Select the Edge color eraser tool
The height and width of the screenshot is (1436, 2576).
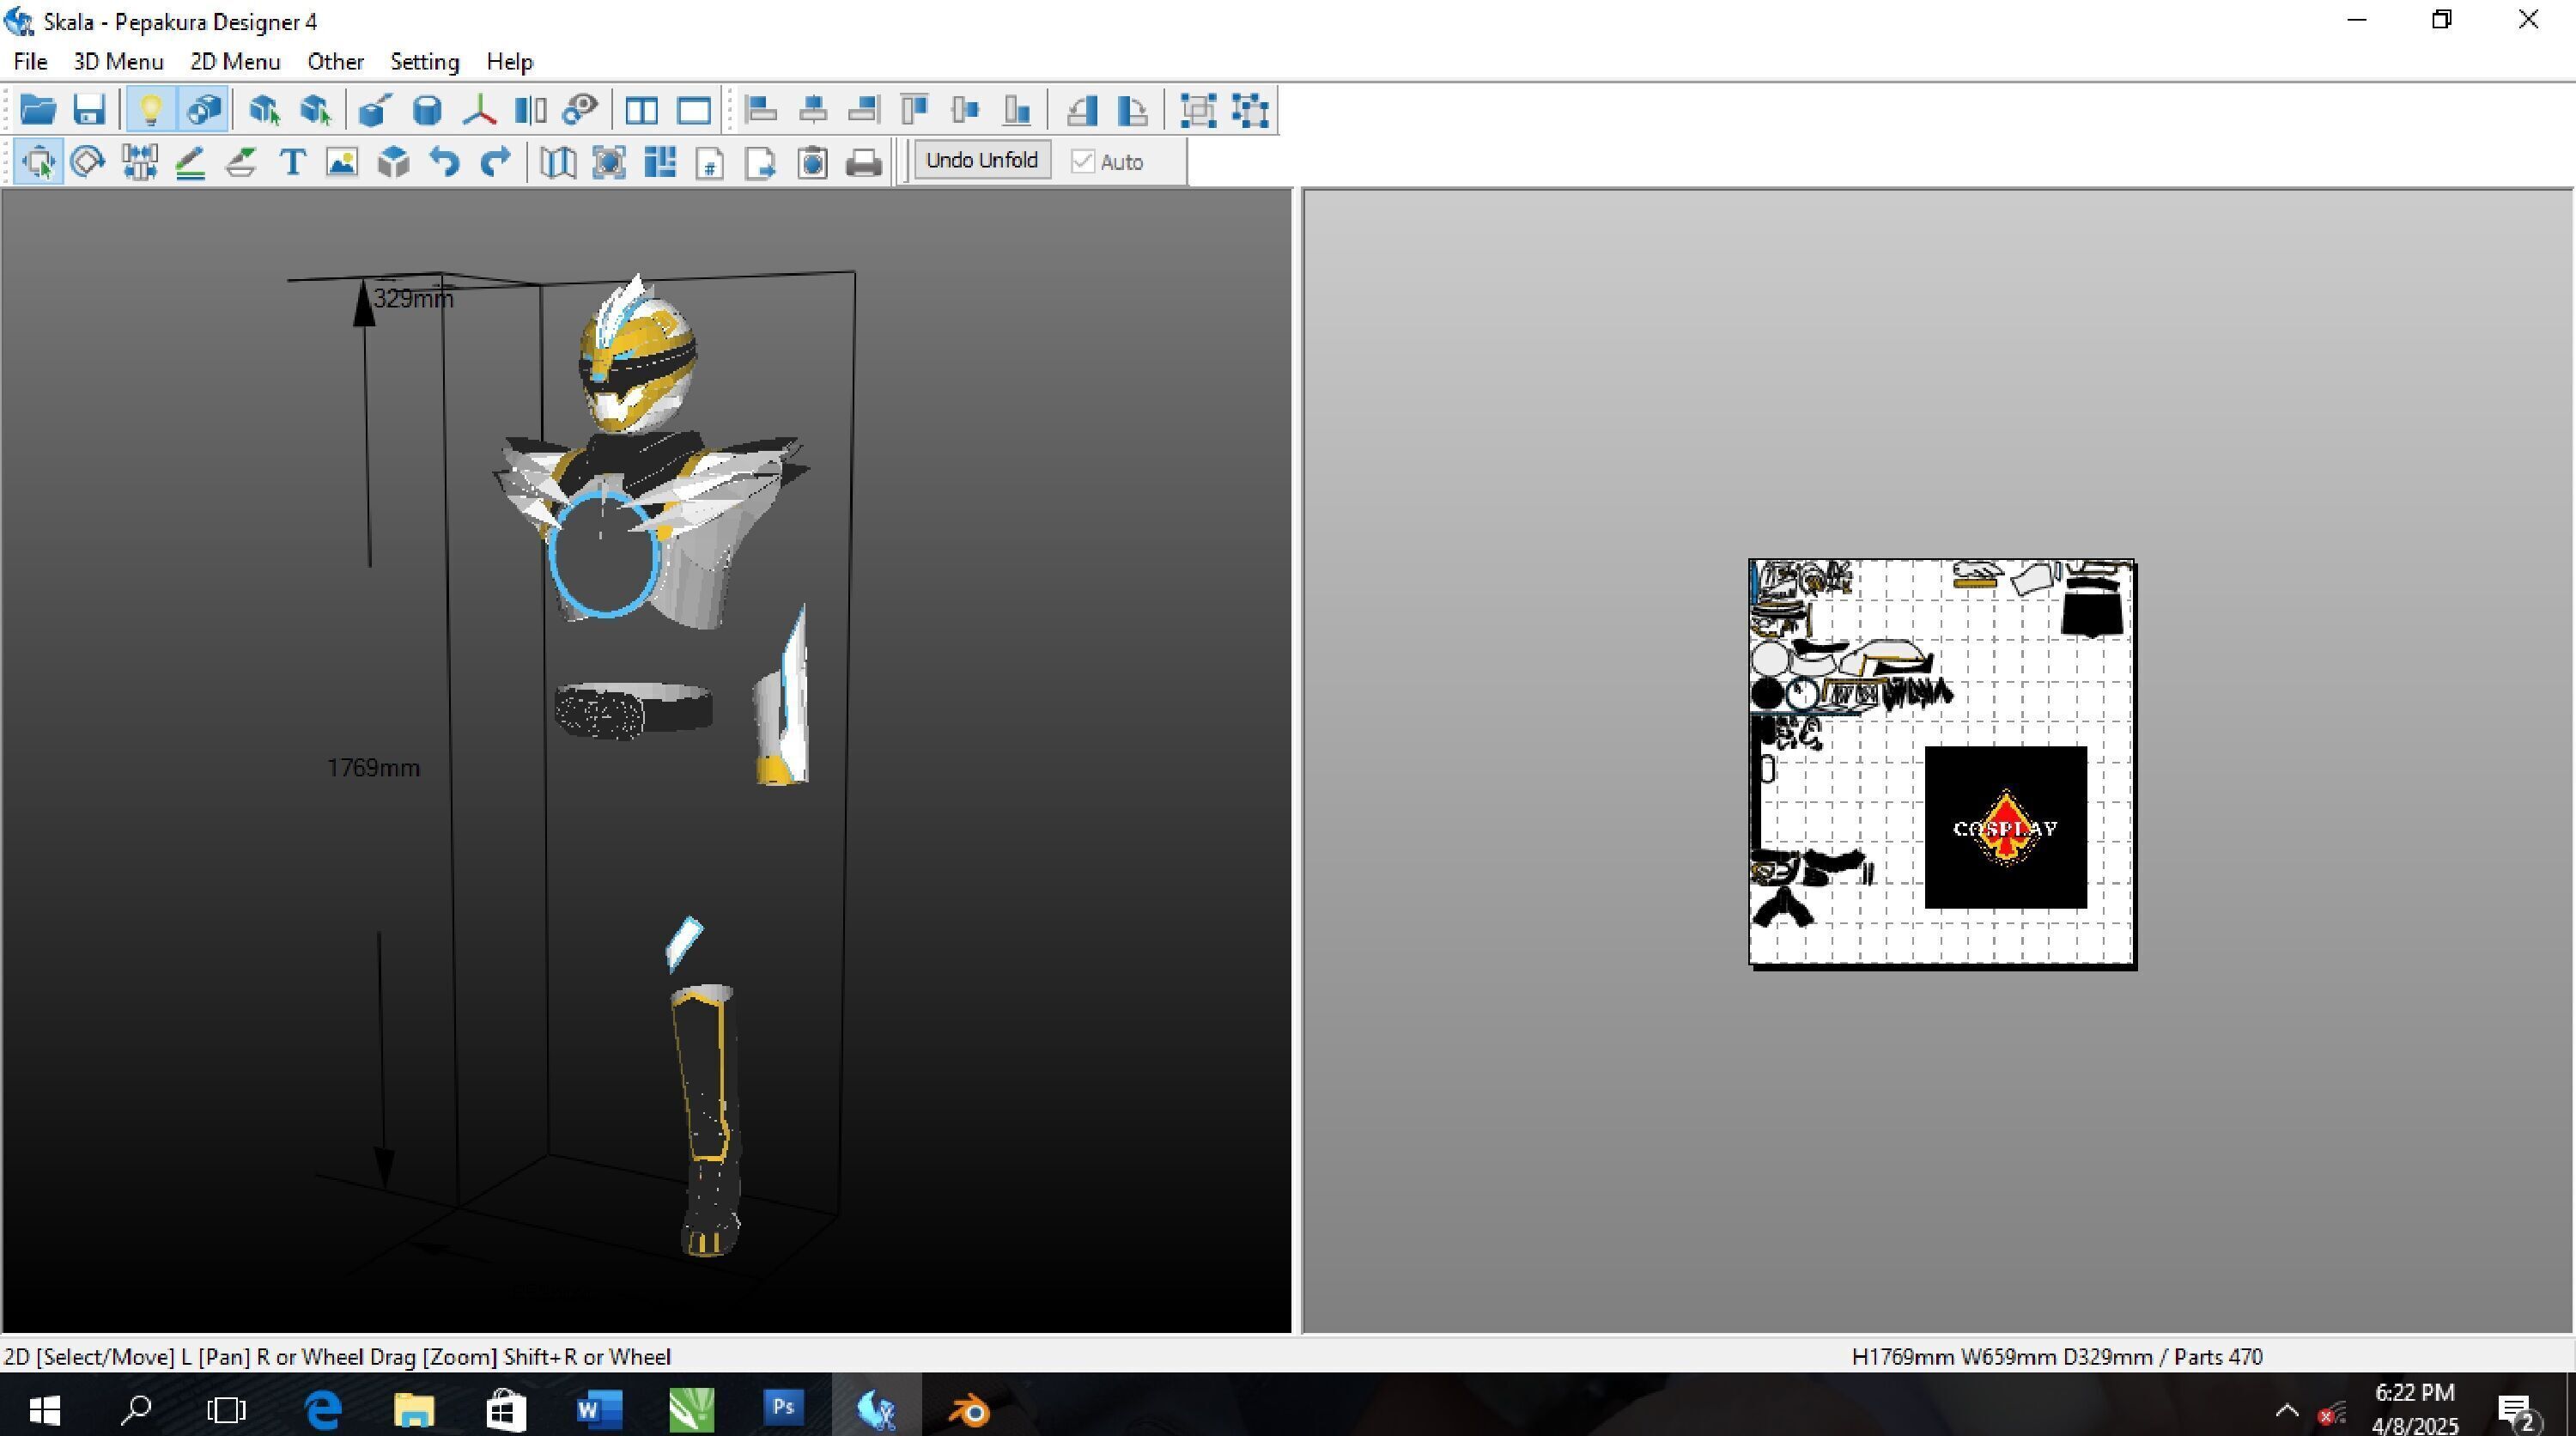click(241, 162)
